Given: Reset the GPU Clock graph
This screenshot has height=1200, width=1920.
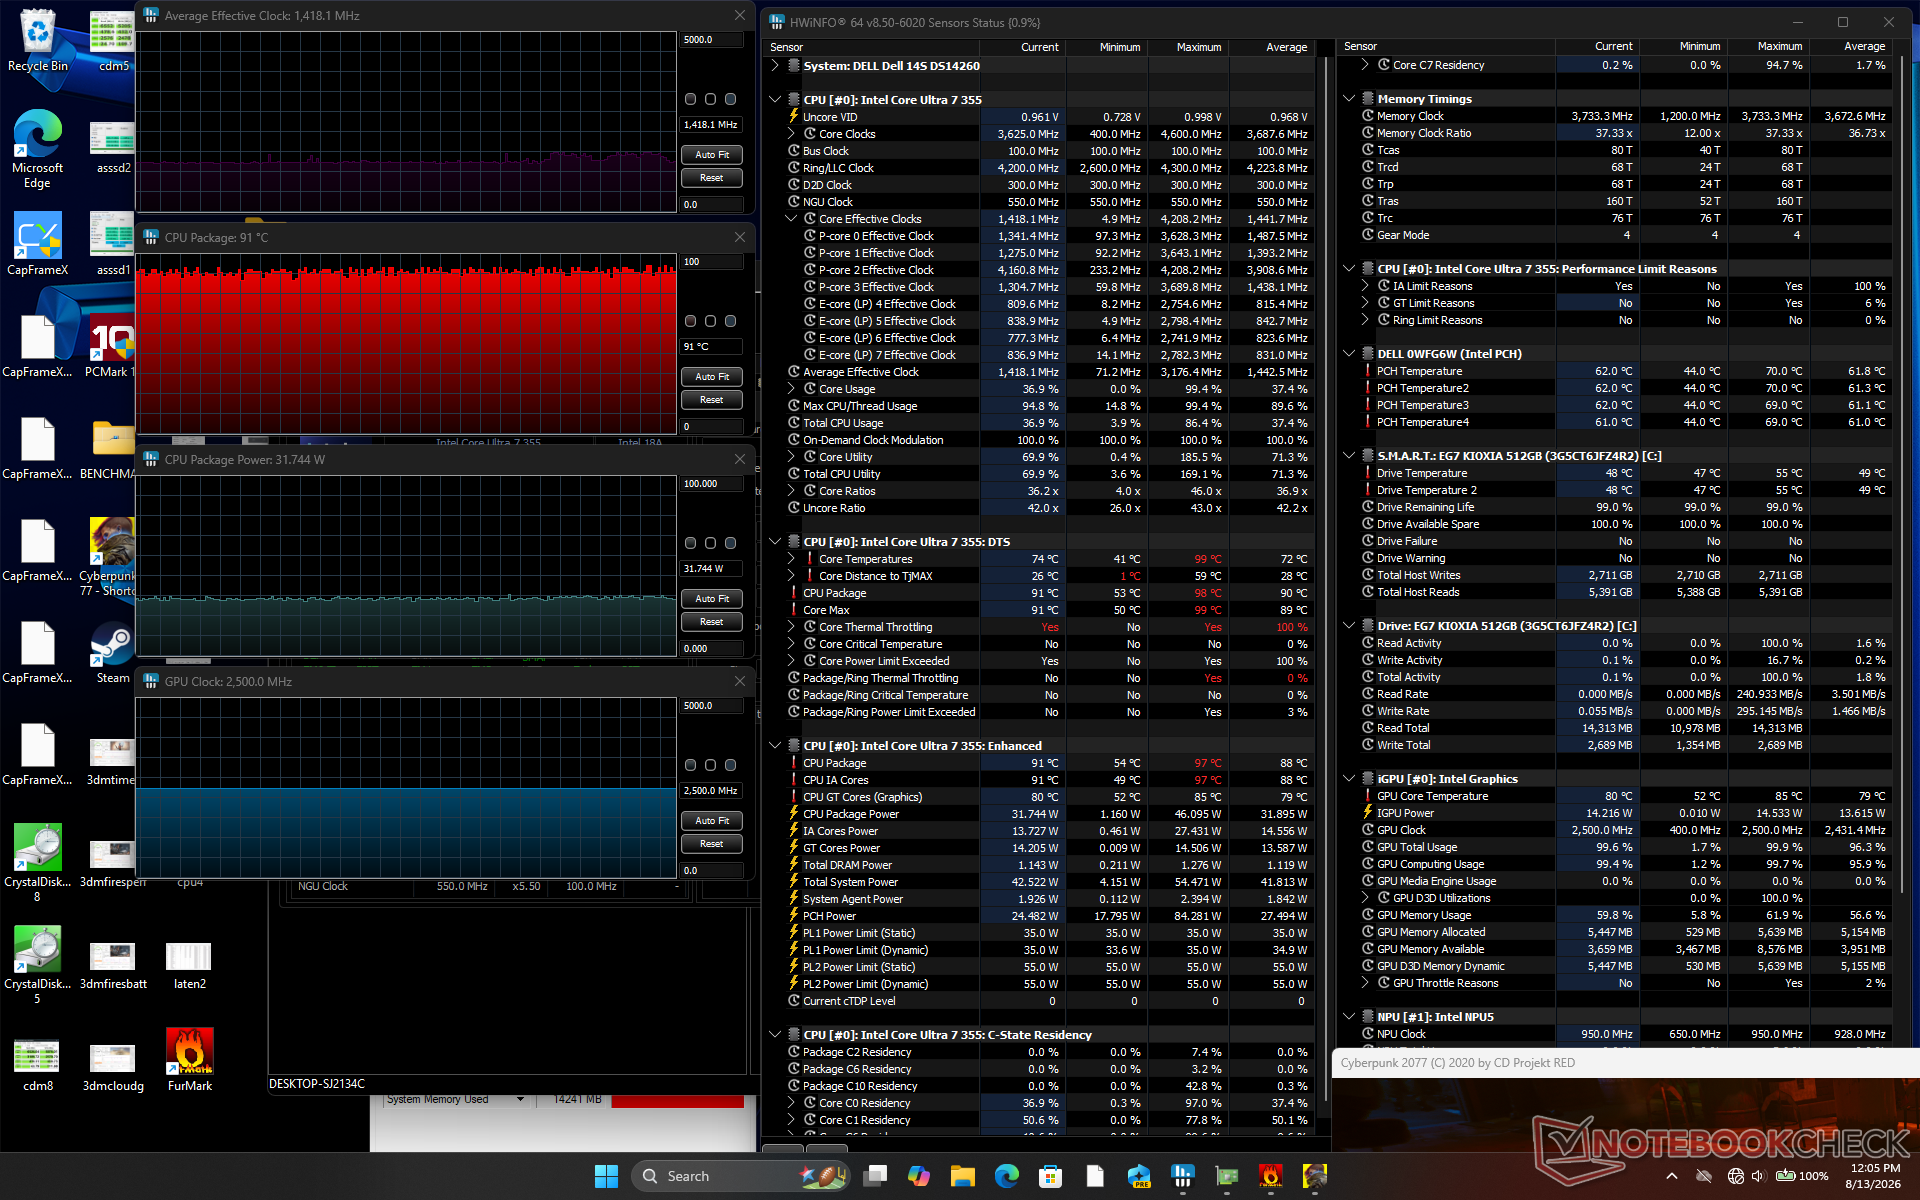Looking at the screenshot, I should 712,844.
